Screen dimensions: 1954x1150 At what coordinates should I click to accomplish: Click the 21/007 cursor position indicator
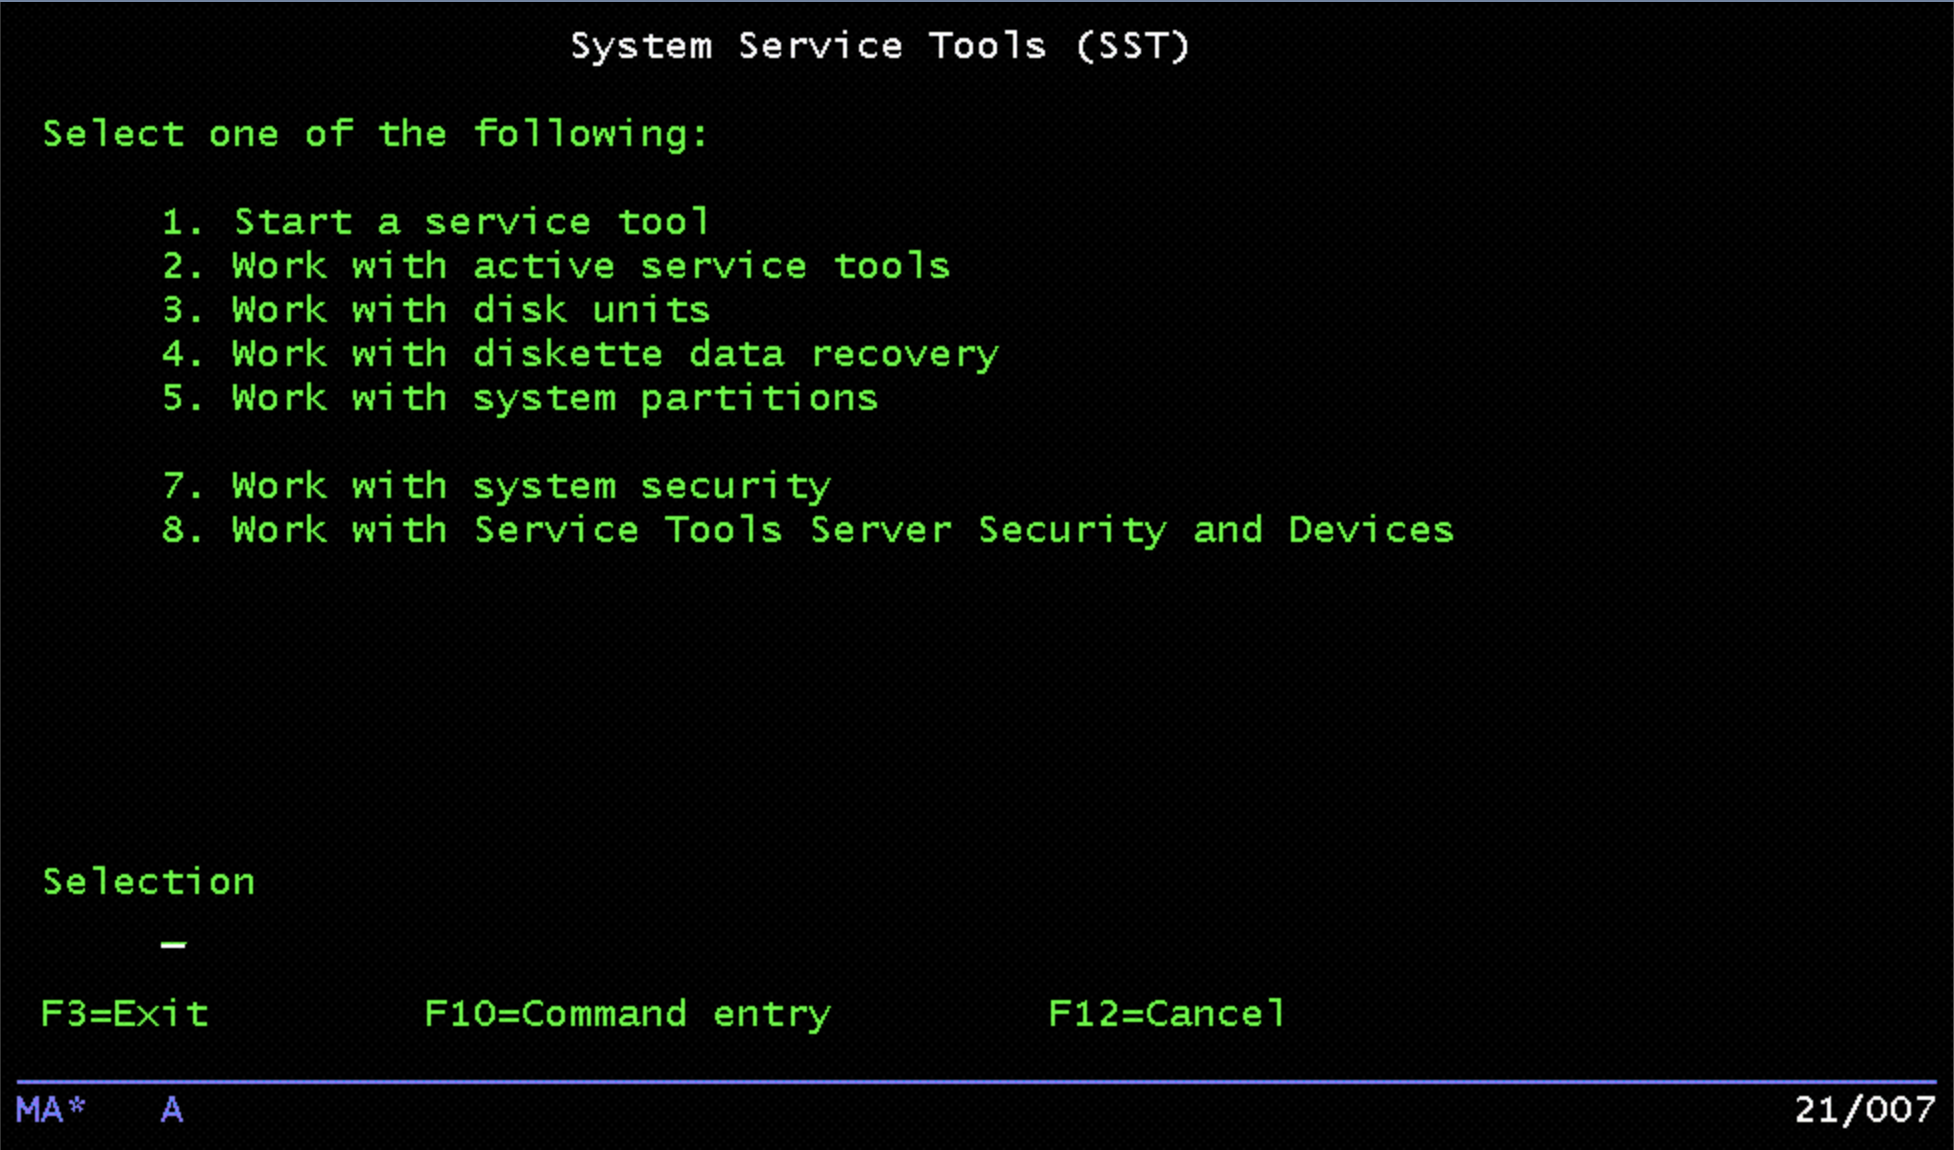[x=1864, y=1110]
